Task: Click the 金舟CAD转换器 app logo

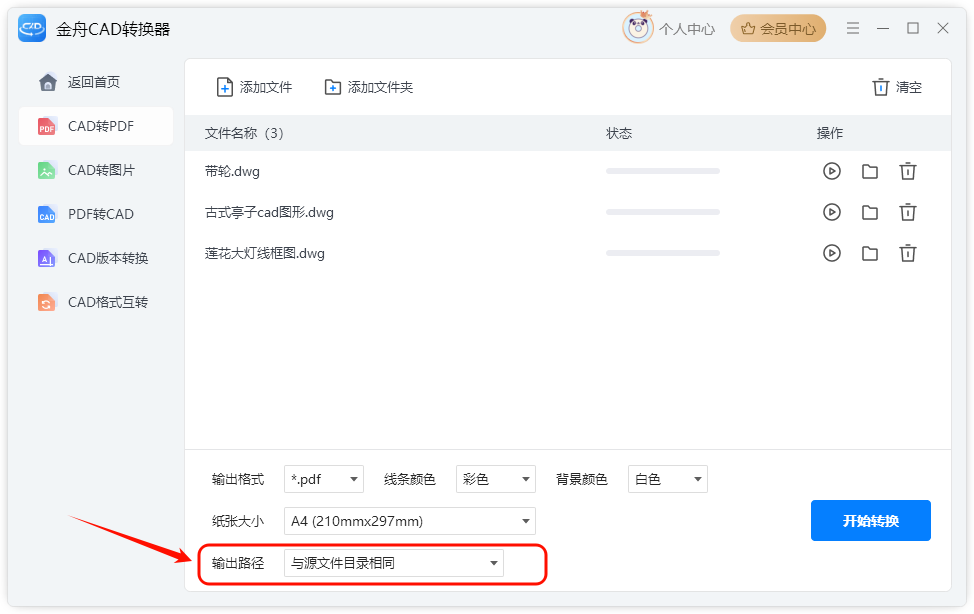Action: point(32,29)
